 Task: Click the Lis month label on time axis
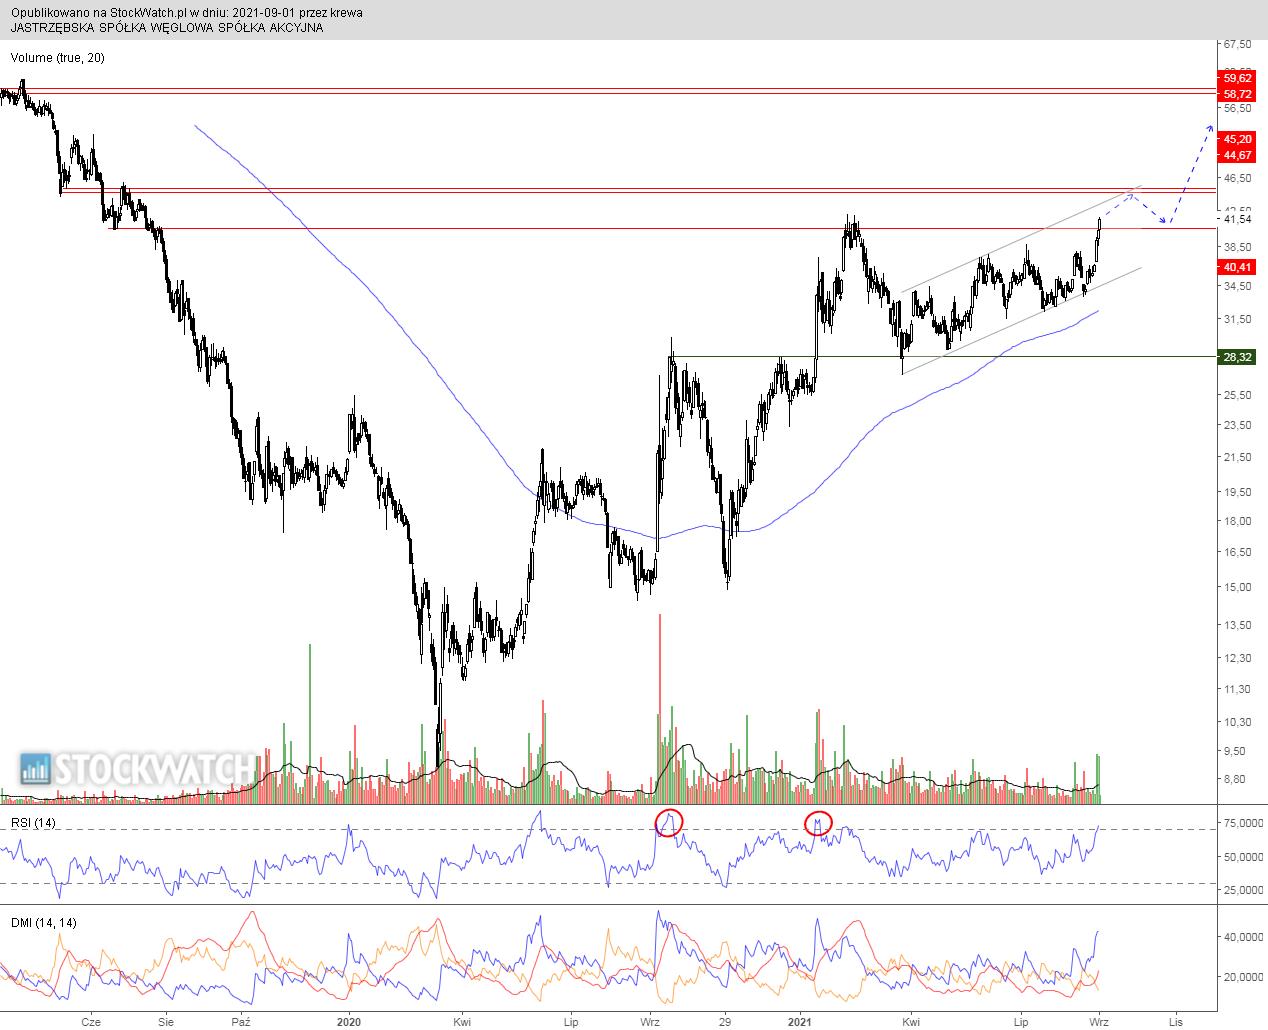click(1177, 1022)
